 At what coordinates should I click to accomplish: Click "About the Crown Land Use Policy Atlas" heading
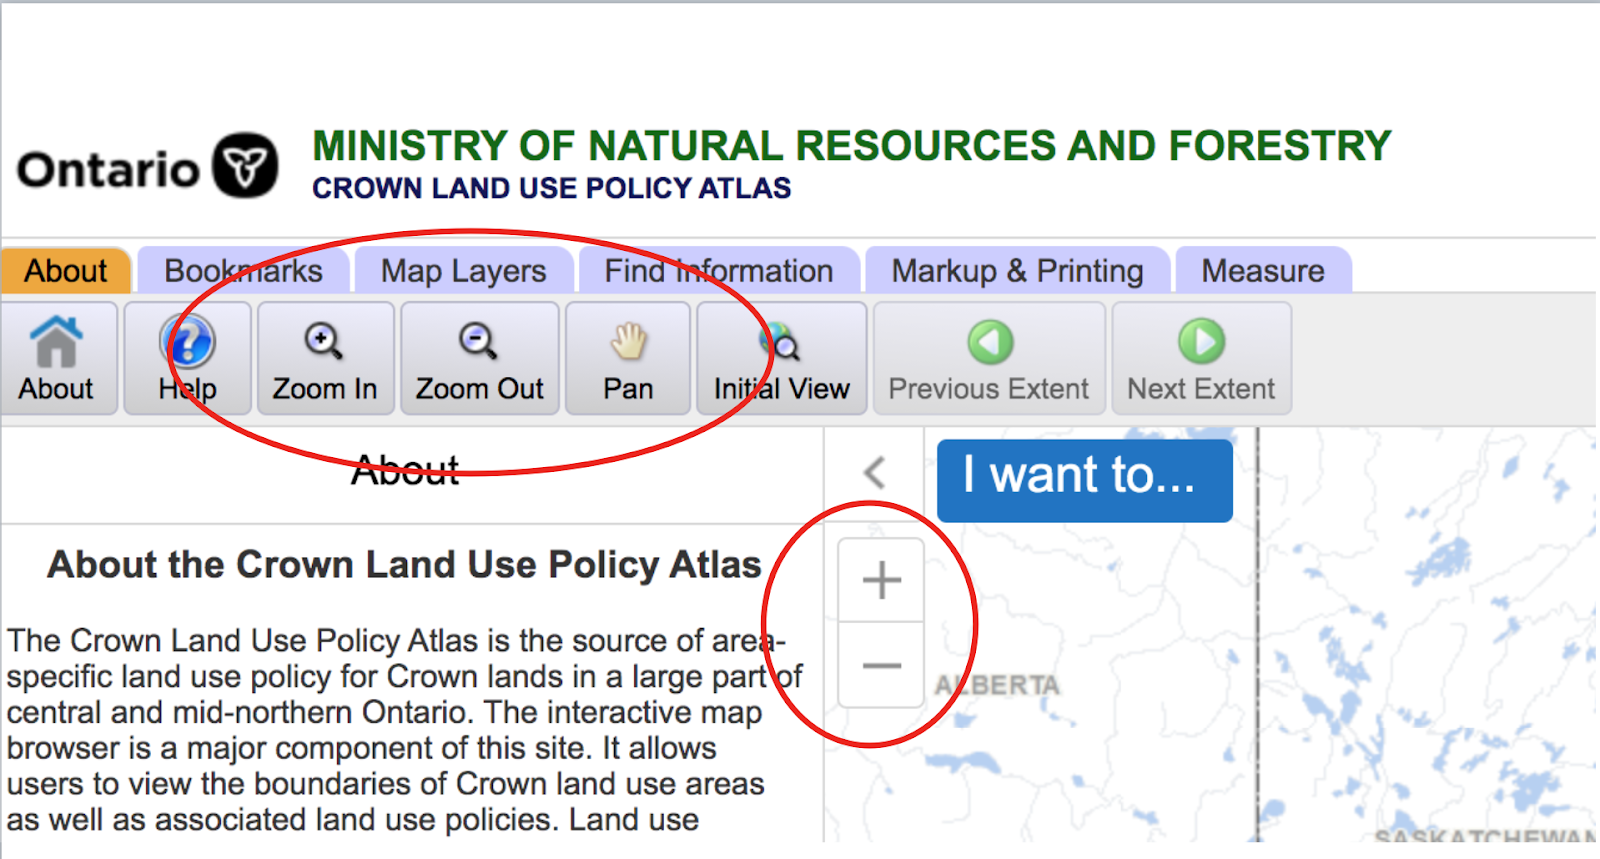pyautogui.click(x=404, y=565)
